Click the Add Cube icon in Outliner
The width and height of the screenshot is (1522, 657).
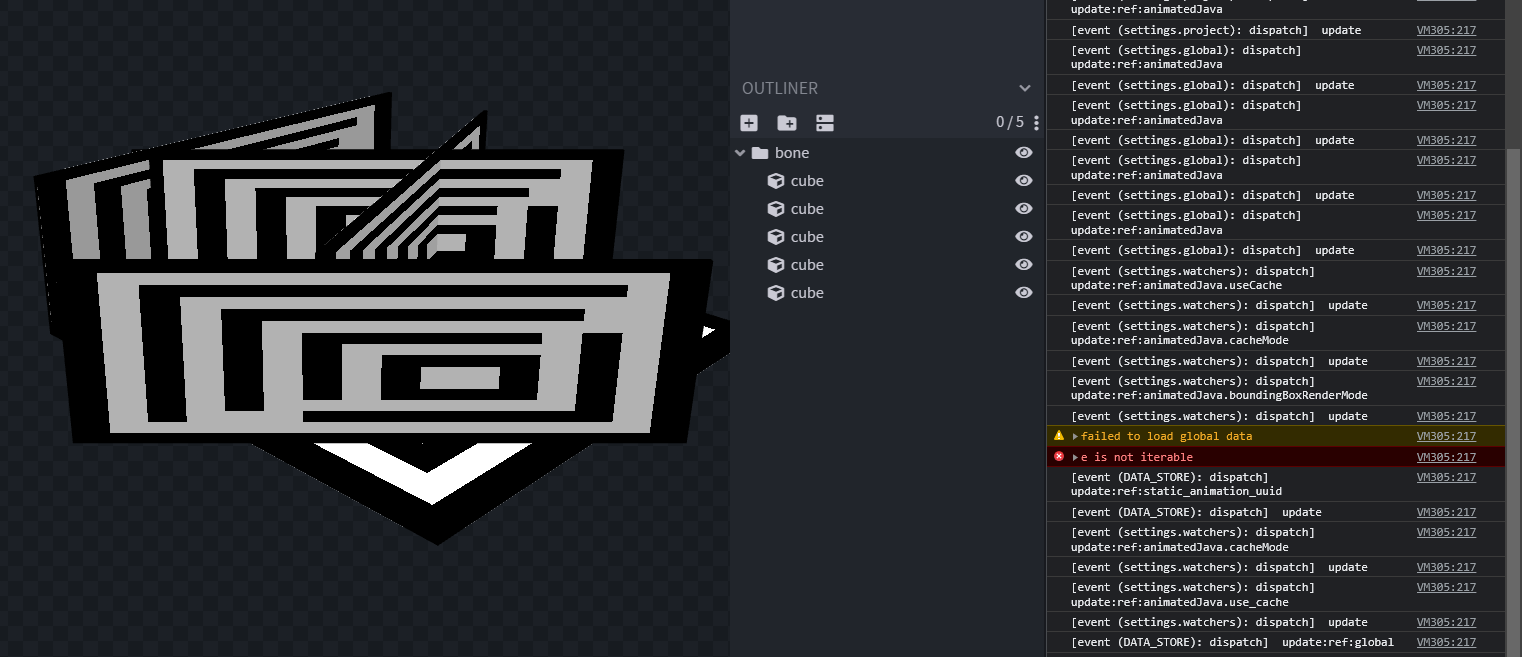pos(749,123)
